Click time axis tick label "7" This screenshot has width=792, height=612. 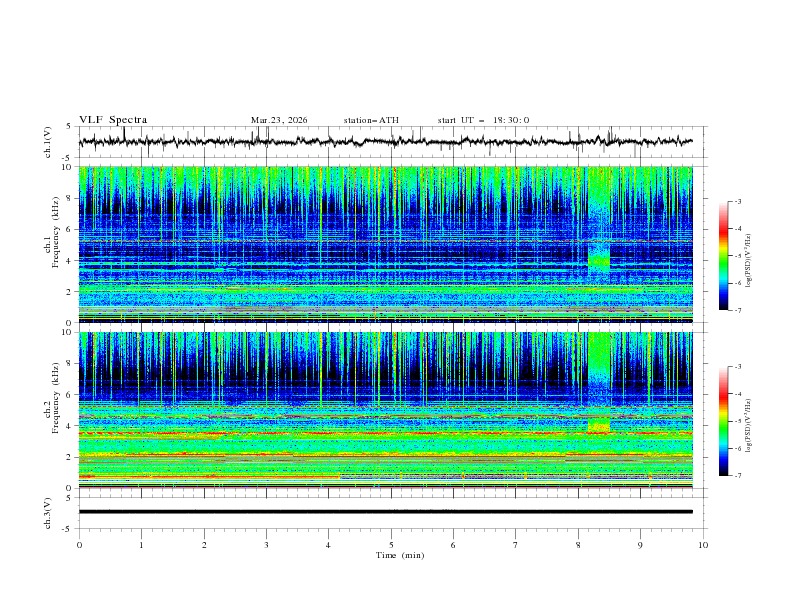coord(516,545)
